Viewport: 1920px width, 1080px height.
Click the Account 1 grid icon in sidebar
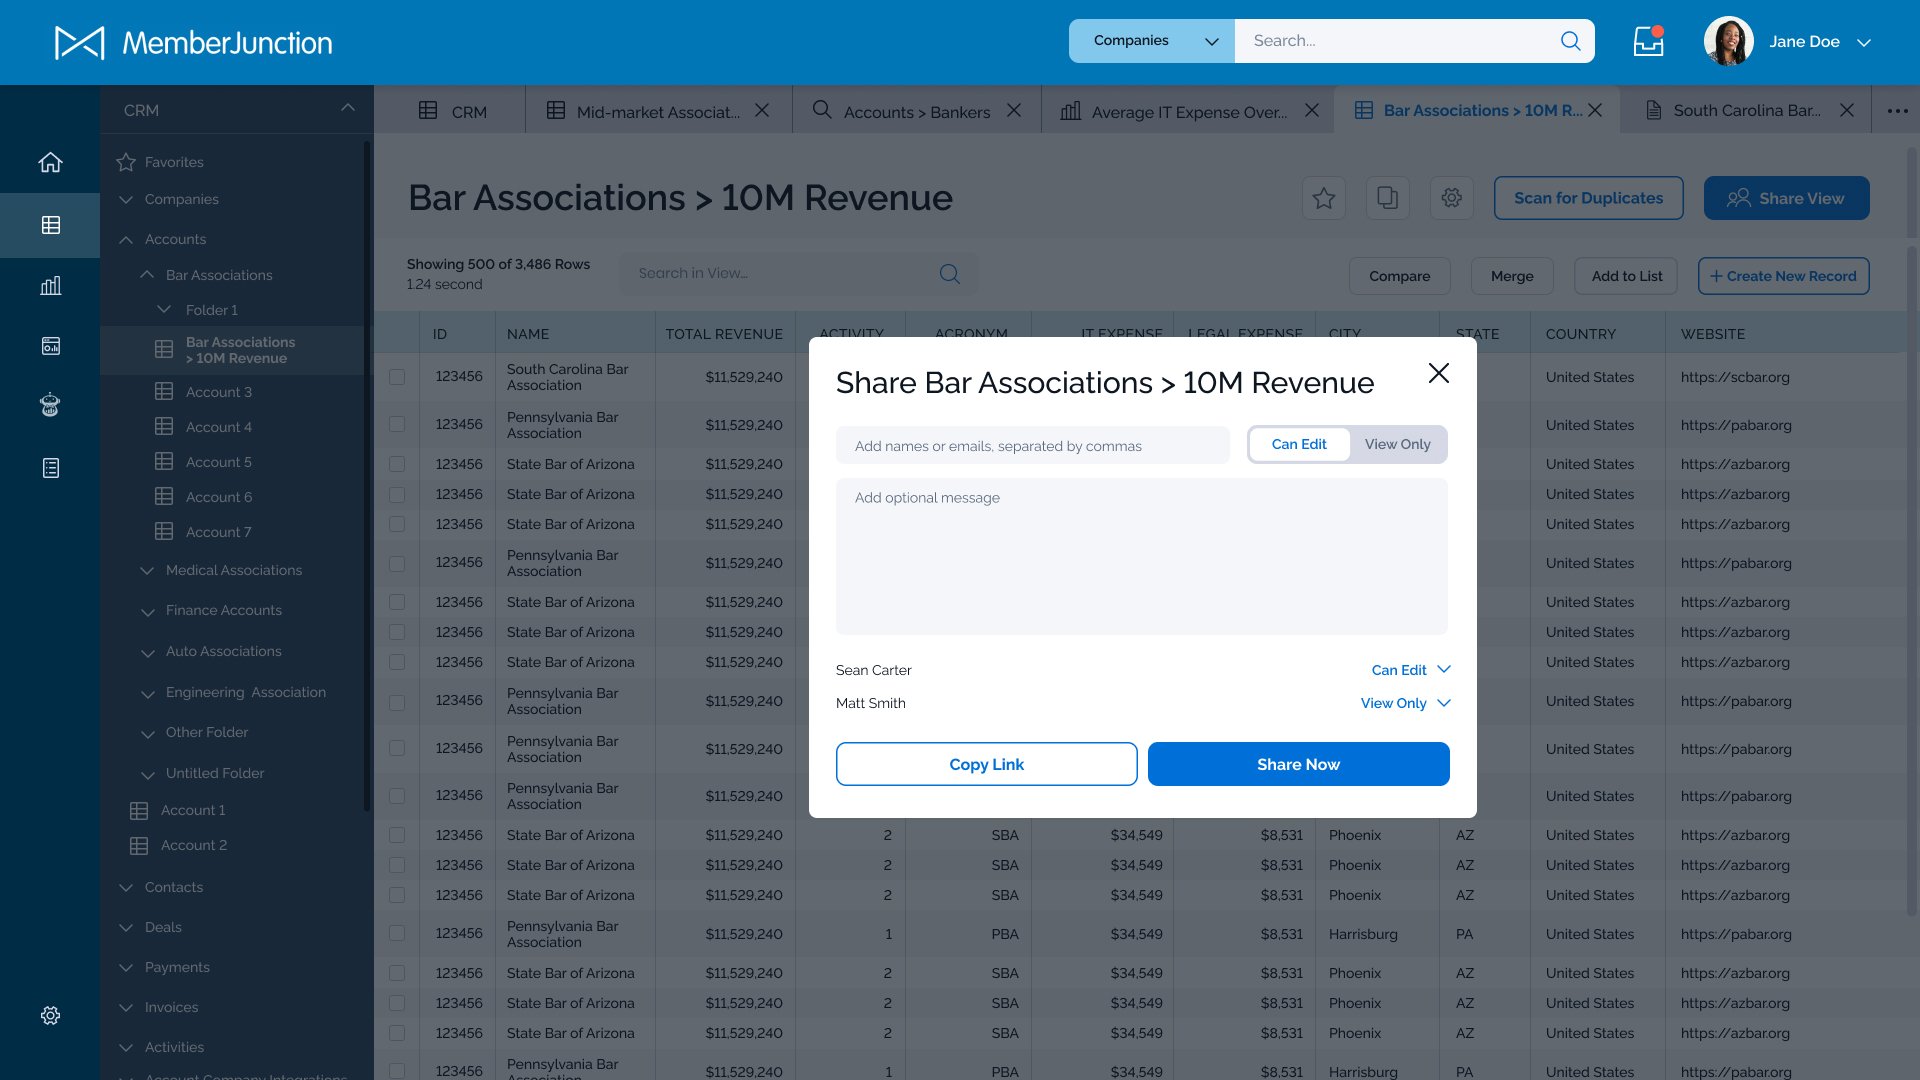point(139,810)
